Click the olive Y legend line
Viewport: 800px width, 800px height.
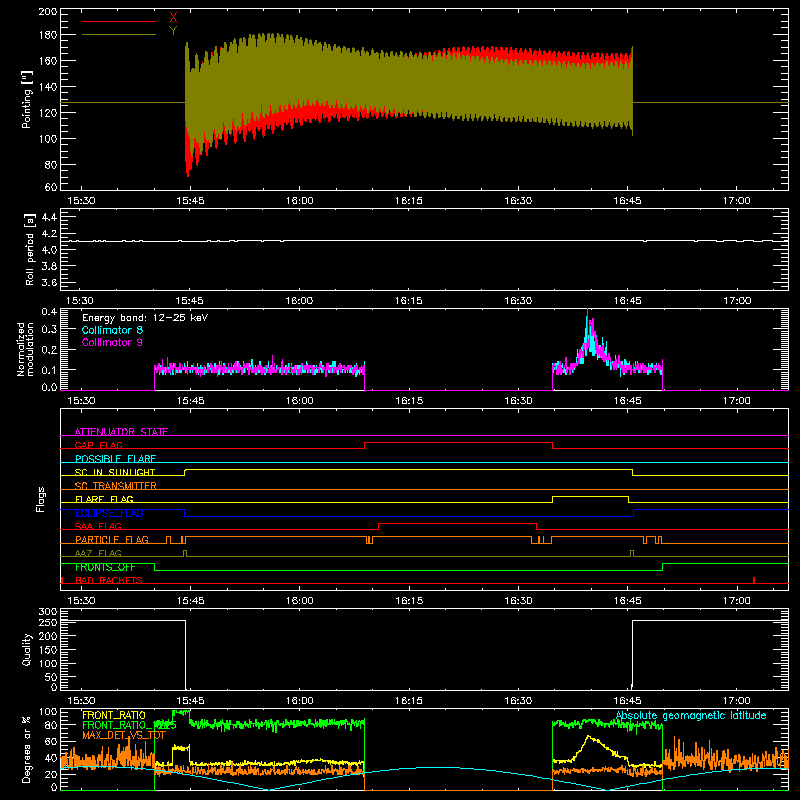click(x=119, y=34)
